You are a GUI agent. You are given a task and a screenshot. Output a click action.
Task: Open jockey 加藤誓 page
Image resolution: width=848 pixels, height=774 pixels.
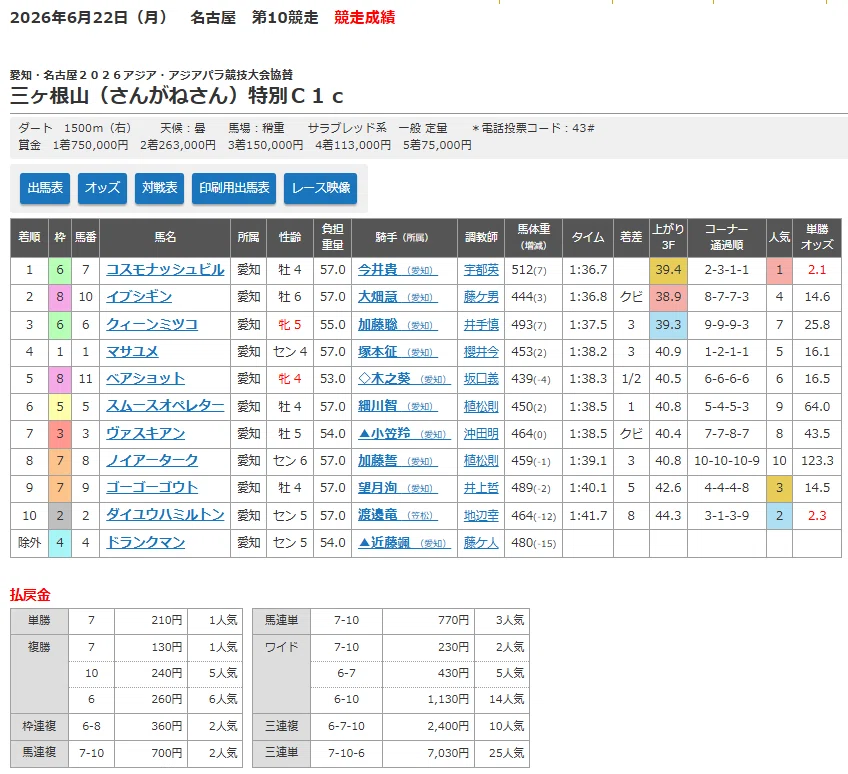click(x=398, y=461)
